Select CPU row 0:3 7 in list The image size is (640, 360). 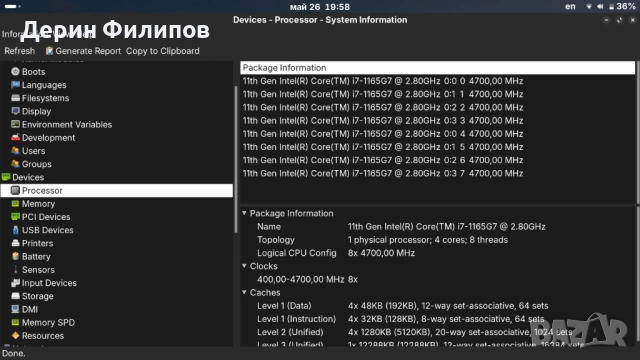(x=438, y=173)
